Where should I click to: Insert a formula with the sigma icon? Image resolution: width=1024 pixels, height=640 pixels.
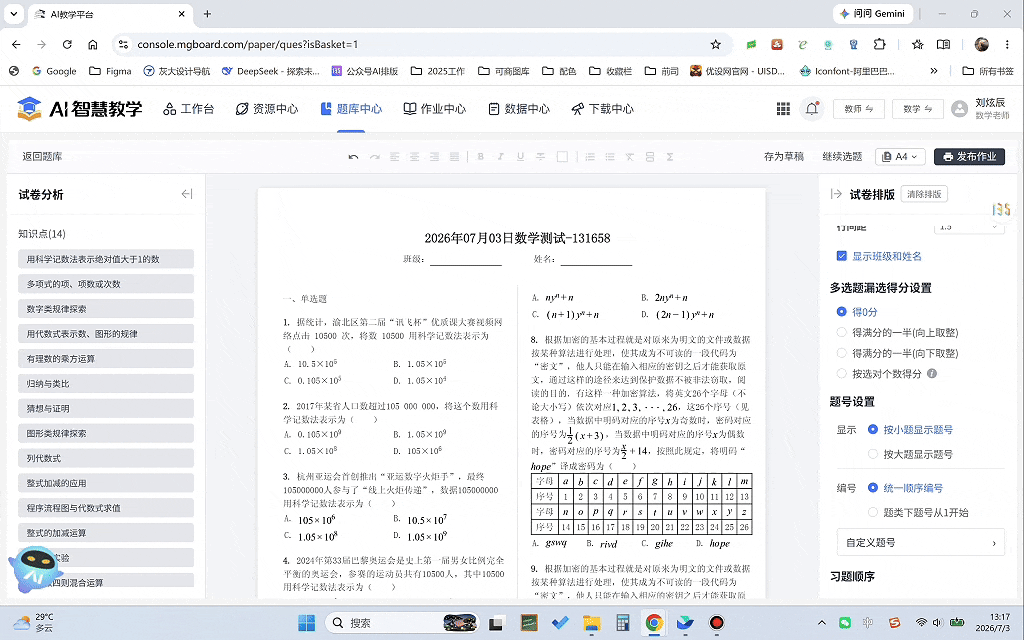(x=670, y=157)
